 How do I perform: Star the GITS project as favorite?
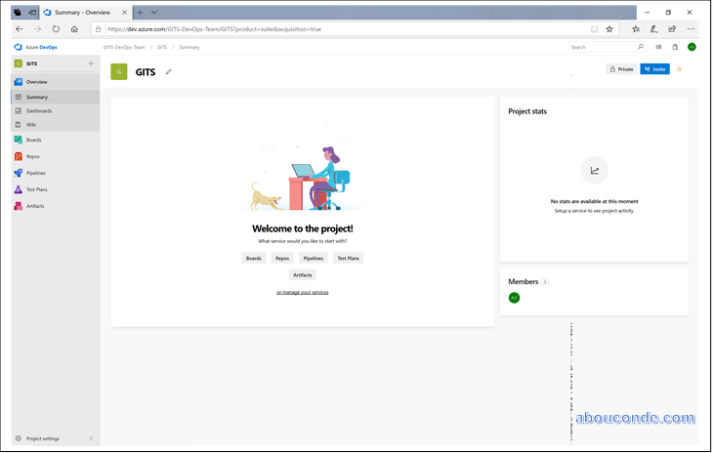679,69
